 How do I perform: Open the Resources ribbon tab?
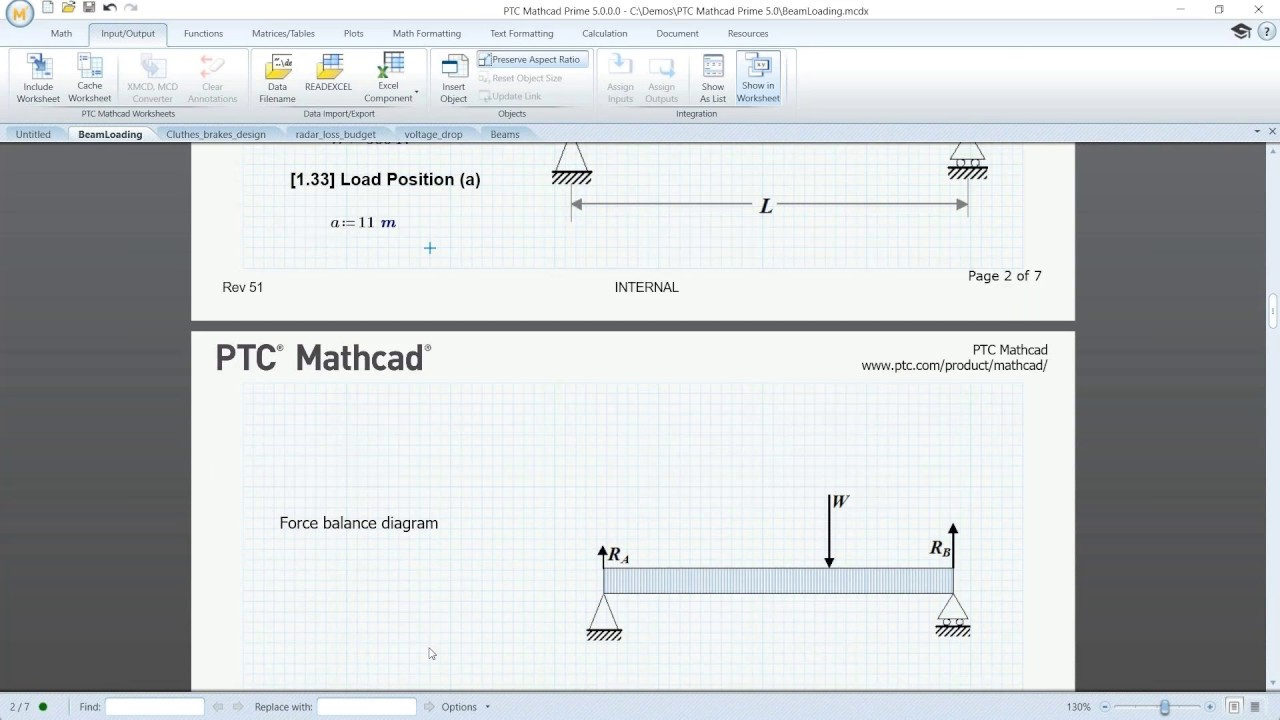pyautogui.click(x=748, y=33)
